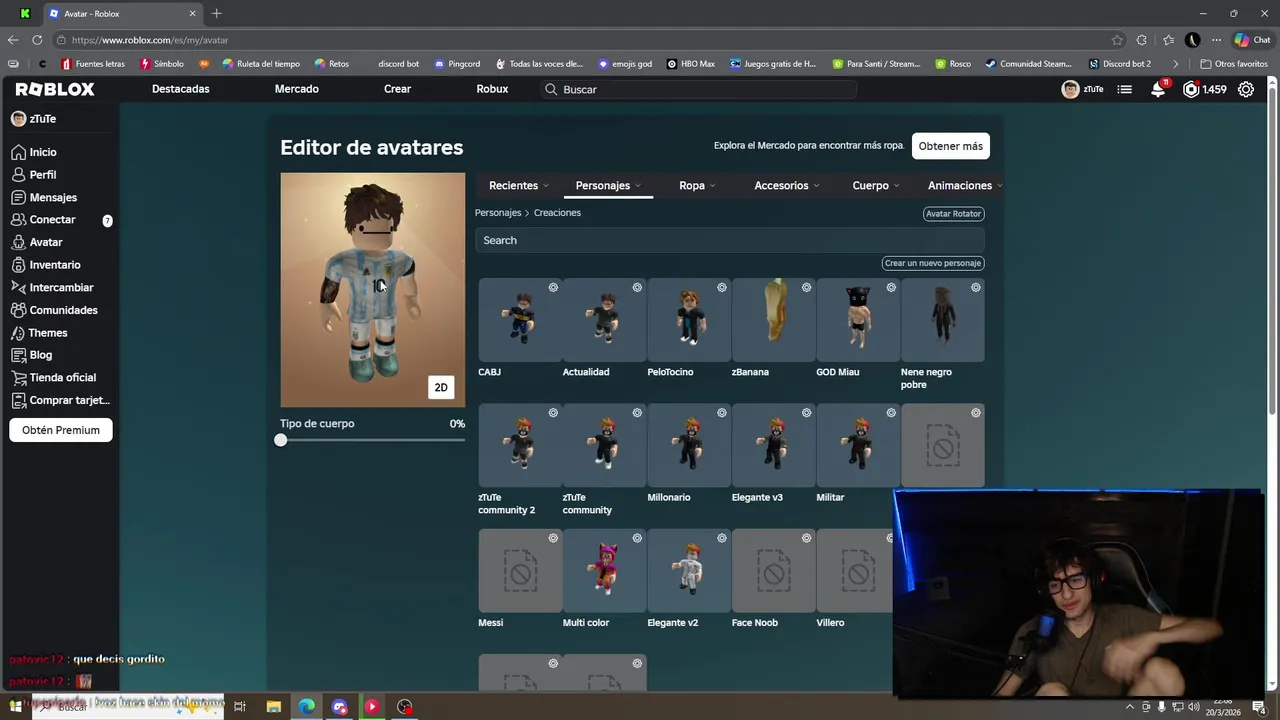Go to Conectar in the sidebar
This screenshot has height=720, width=1280.
44,220
